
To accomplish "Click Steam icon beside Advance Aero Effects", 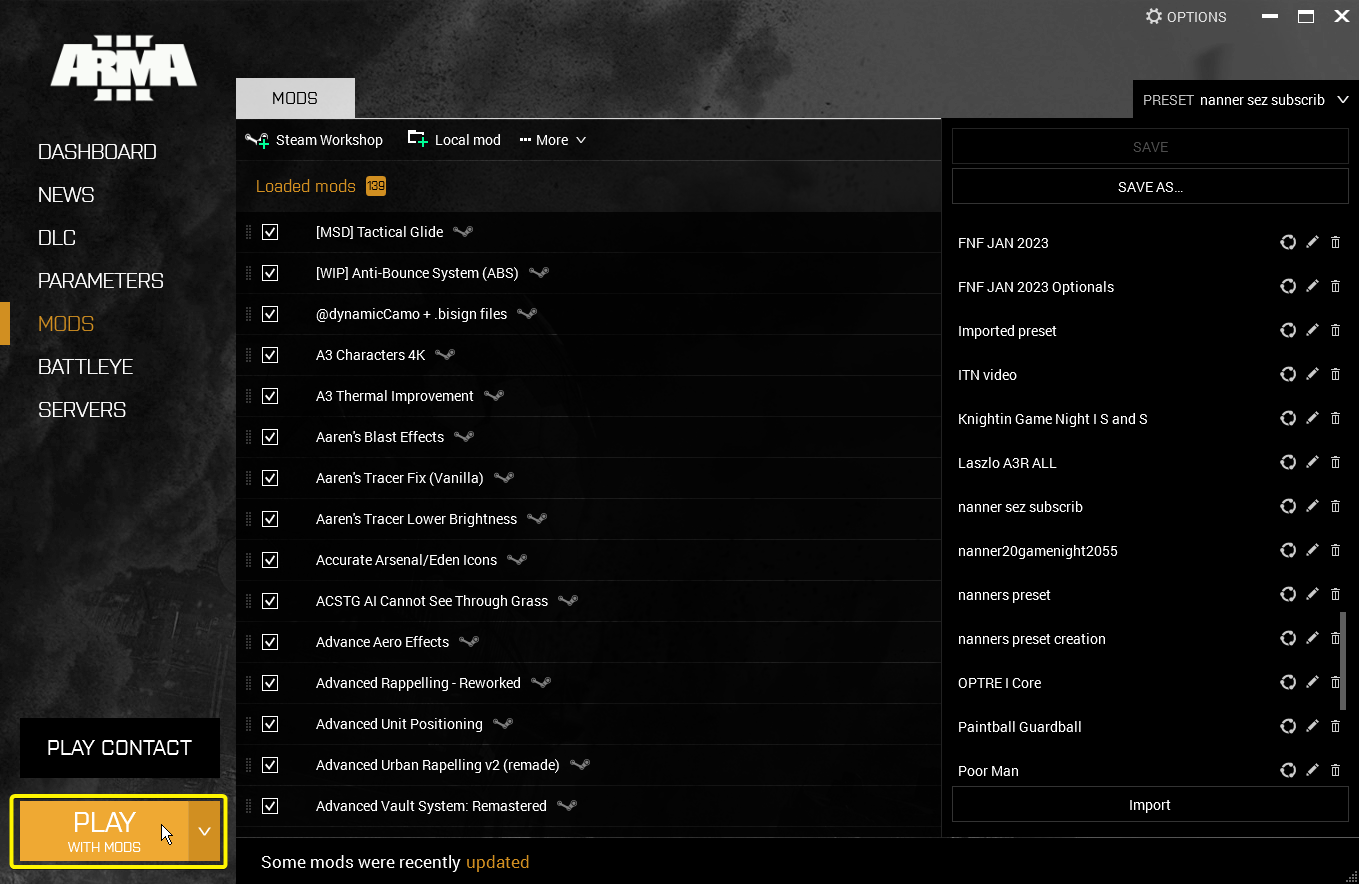I will point(469,641).
